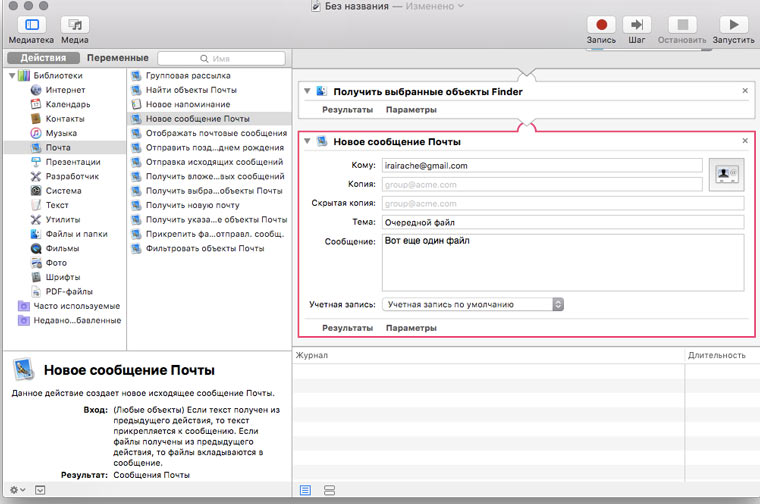This screenshot has width=760, height=504.
Task: Show Результаты of the Finder action
Action: pos(347,109)
